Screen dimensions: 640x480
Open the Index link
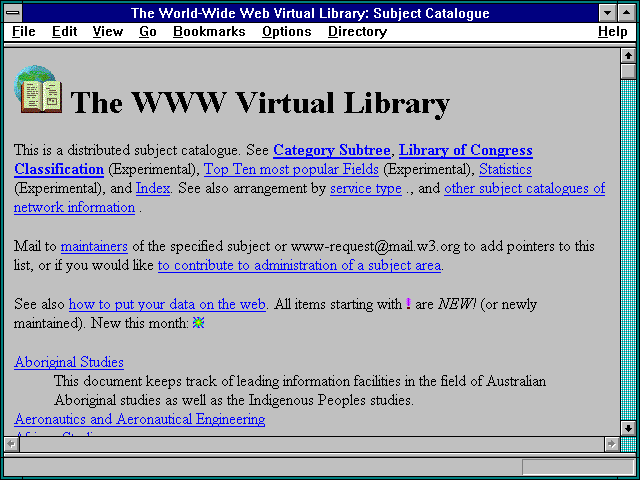click(x=153, y=188)
